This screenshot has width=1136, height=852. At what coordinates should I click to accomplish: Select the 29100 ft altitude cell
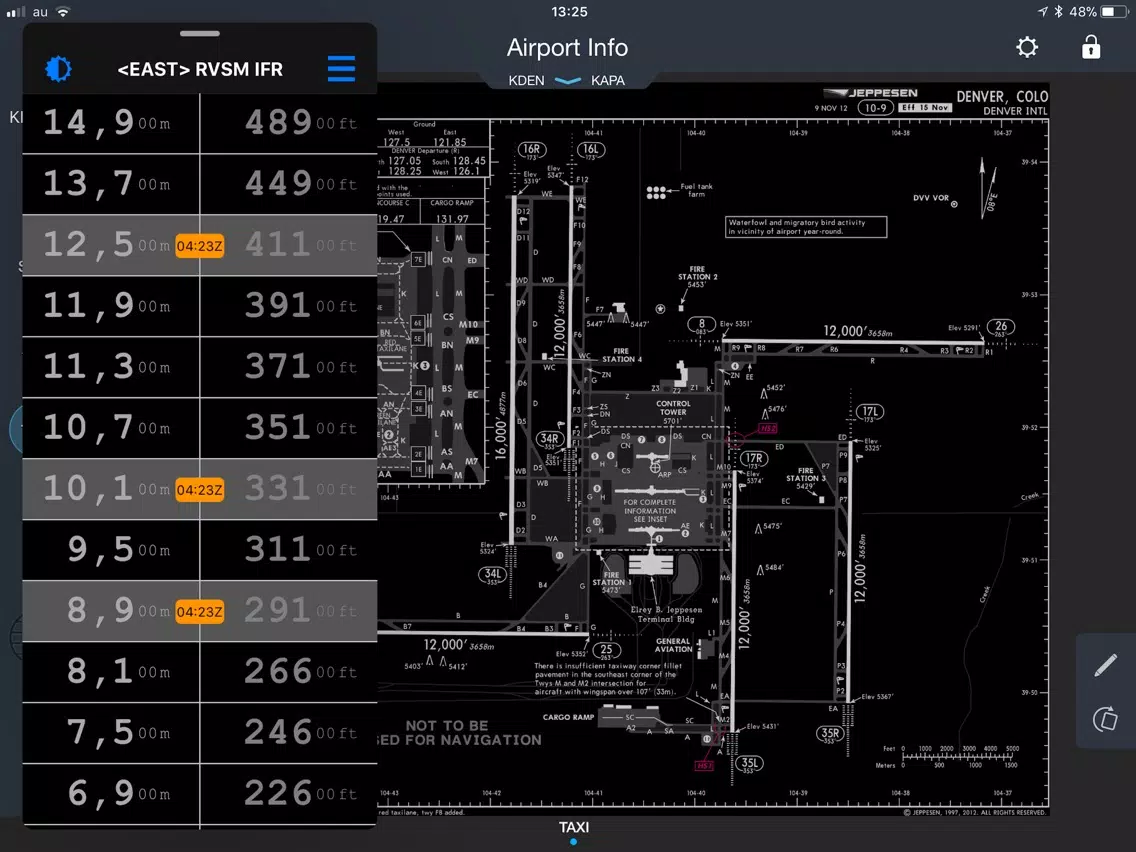point(289,611)
